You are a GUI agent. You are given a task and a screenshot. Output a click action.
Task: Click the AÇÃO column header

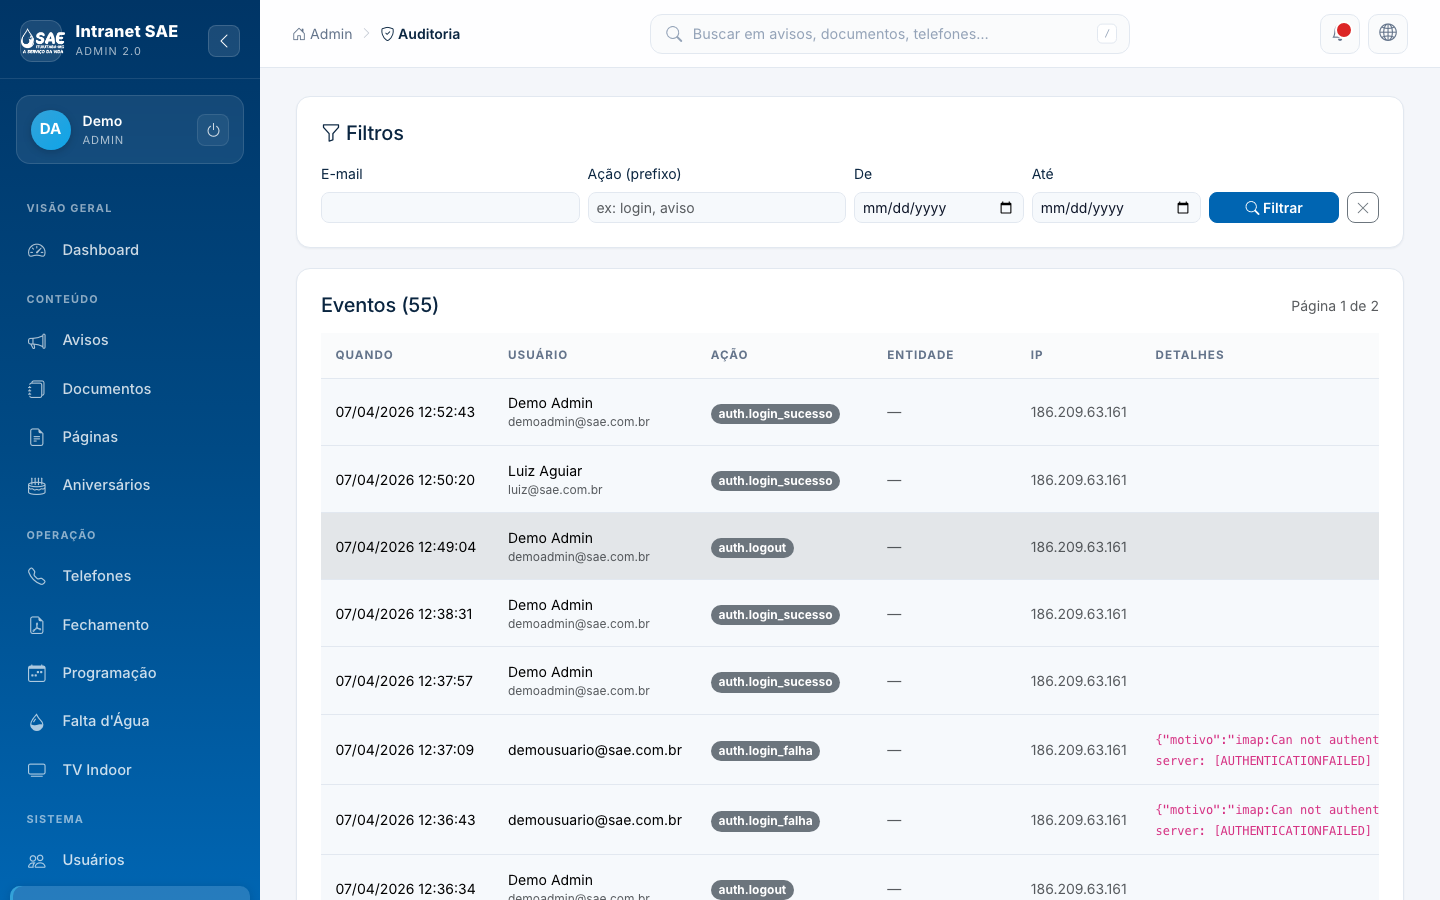pos(729,355)
